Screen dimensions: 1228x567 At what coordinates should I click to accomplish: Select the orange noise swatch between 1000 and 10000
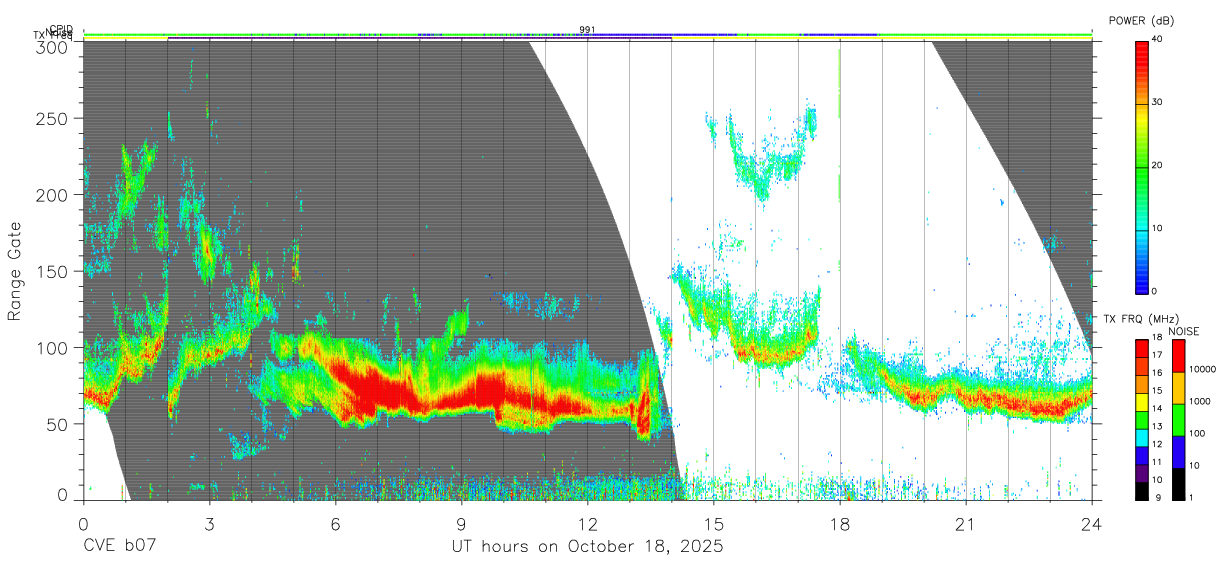tap(1178, 388)
